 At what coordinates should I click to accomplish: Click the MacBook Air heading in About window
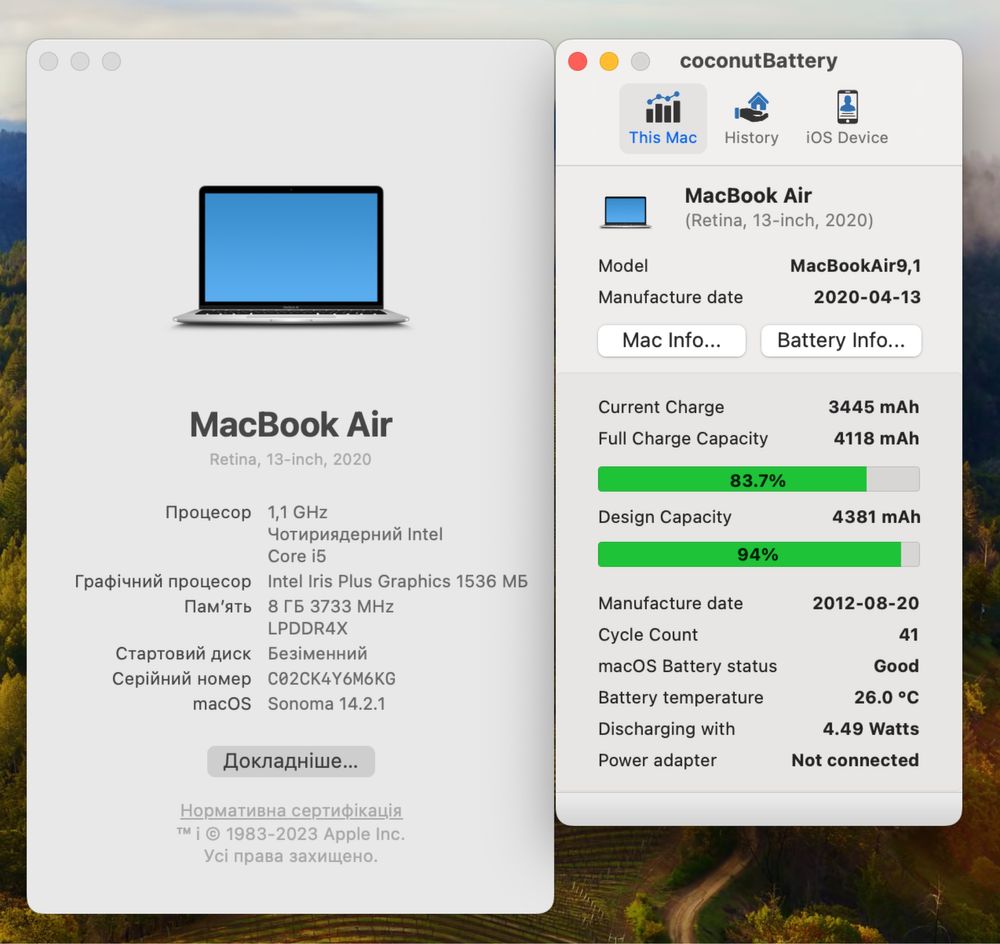coord(291,425)
